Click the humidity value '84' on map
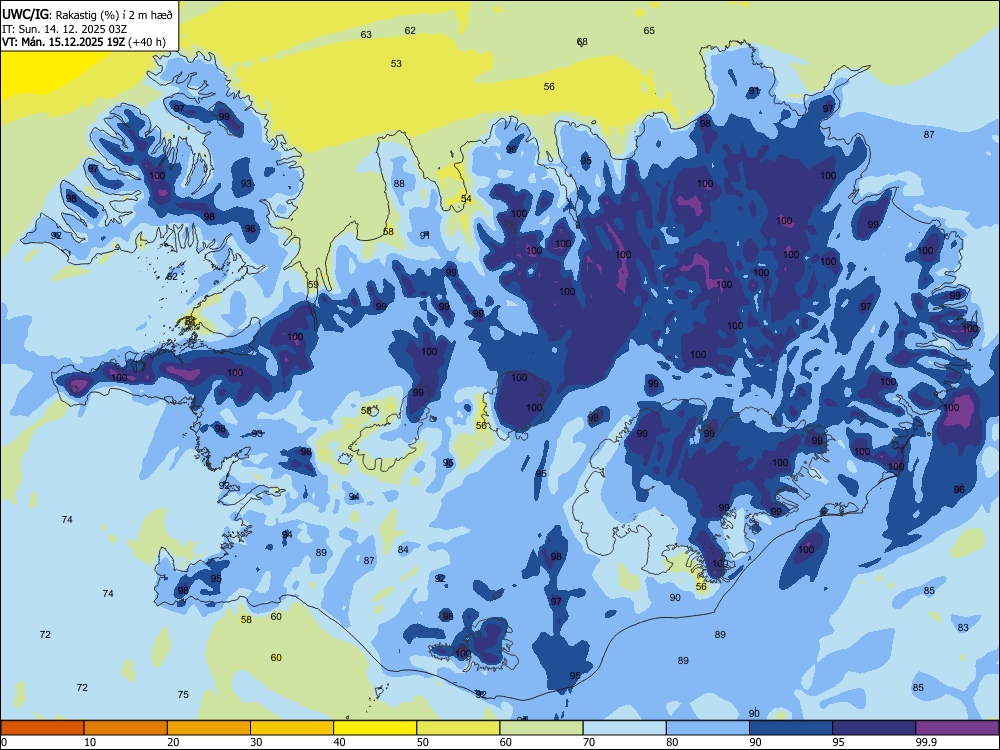 (x=403, y=550)
